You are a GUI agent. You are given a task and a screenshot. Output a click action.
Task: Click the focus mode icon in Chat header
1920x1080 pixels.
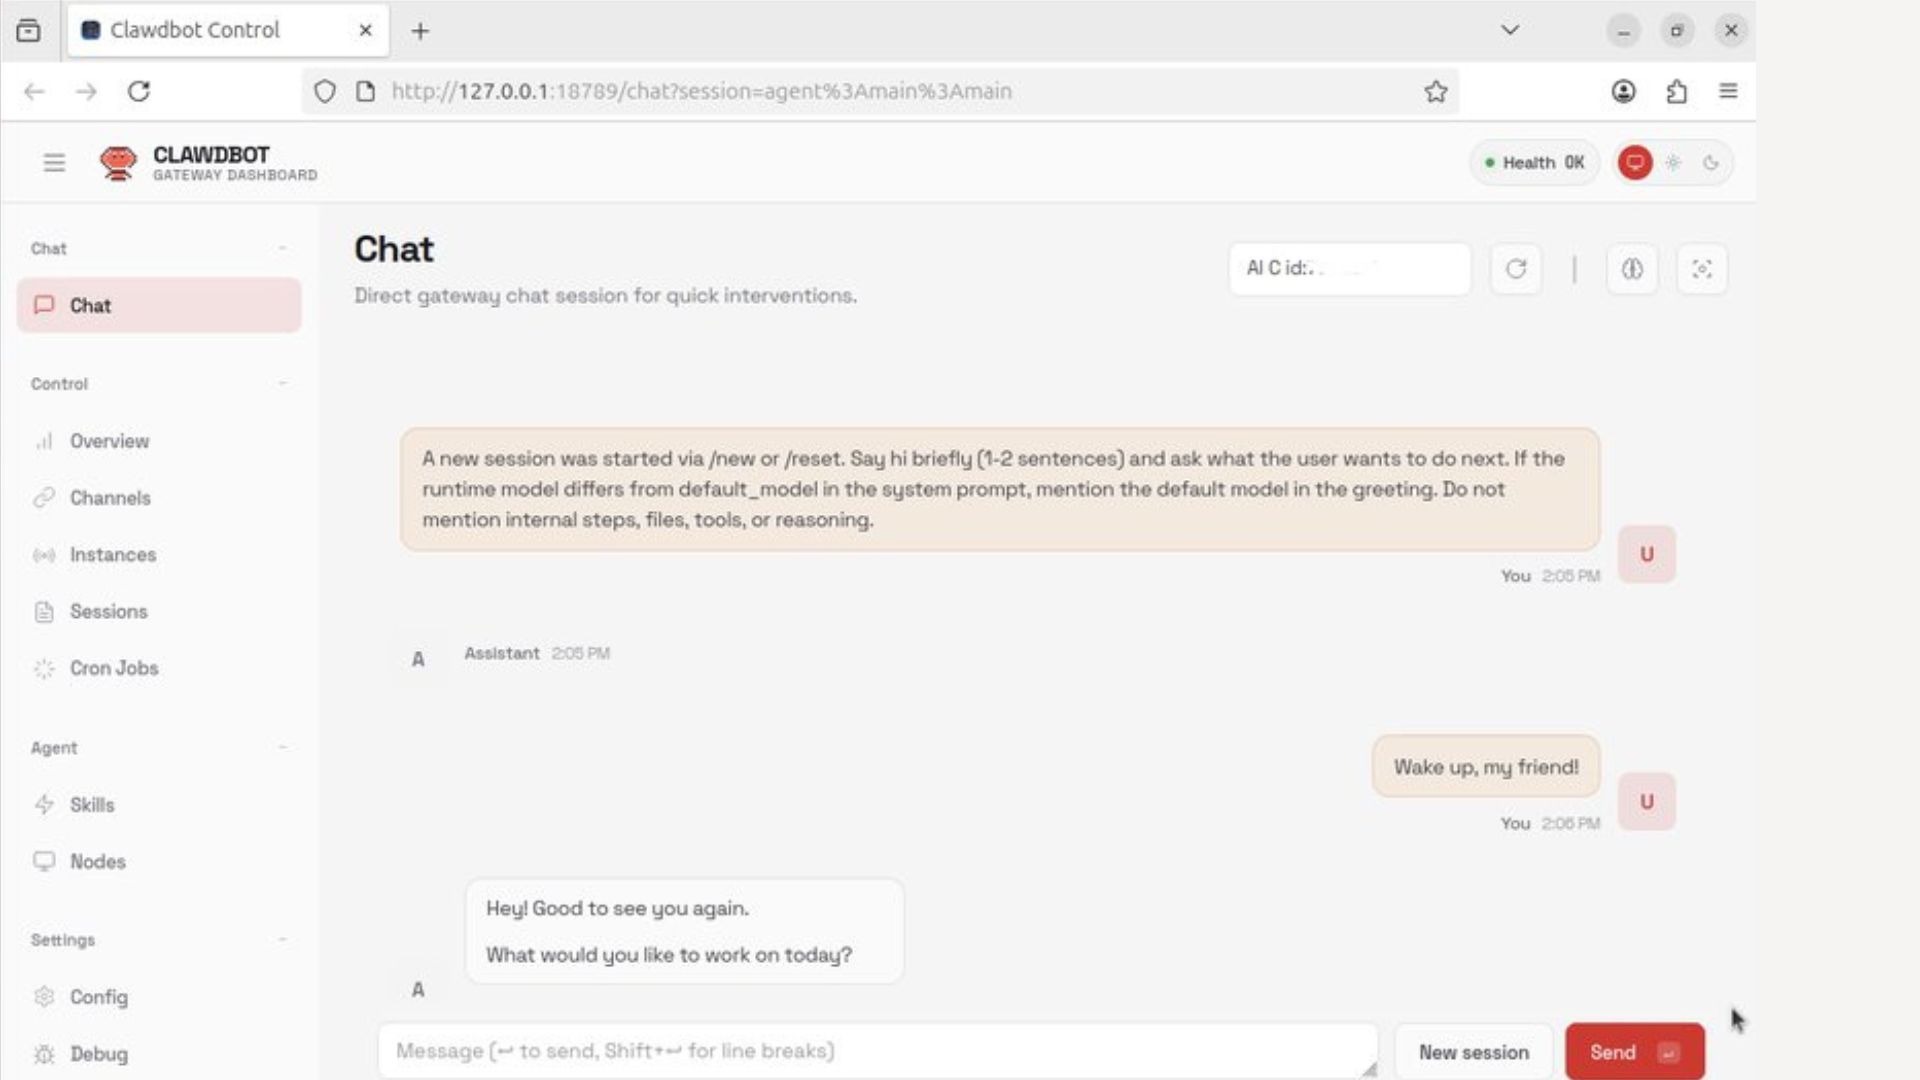(x=1701, y=269)
